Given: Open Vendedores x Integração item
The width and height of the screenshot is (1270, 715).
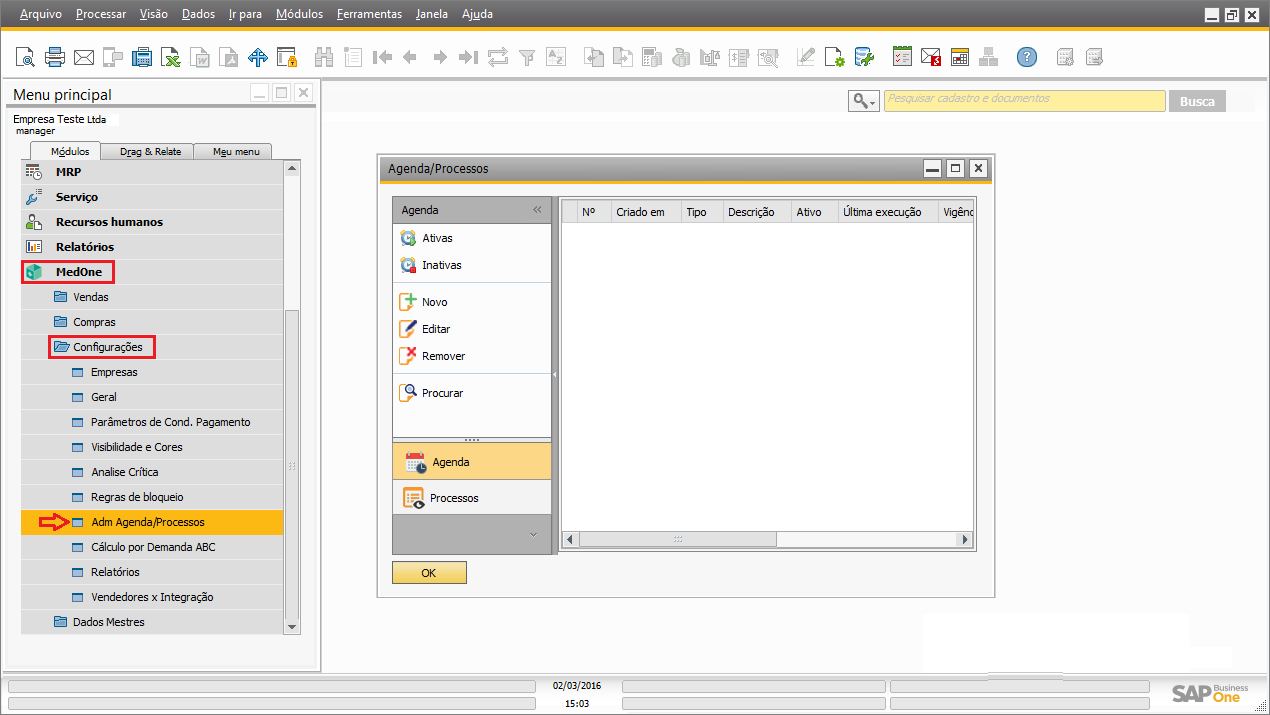Looking at the screenshot, I should pos(152,597).
